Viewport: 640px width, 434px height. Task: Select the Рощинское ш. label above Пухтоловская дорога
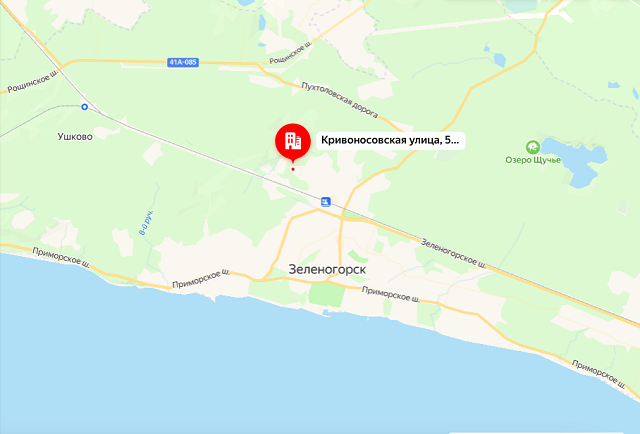point(291,52)
